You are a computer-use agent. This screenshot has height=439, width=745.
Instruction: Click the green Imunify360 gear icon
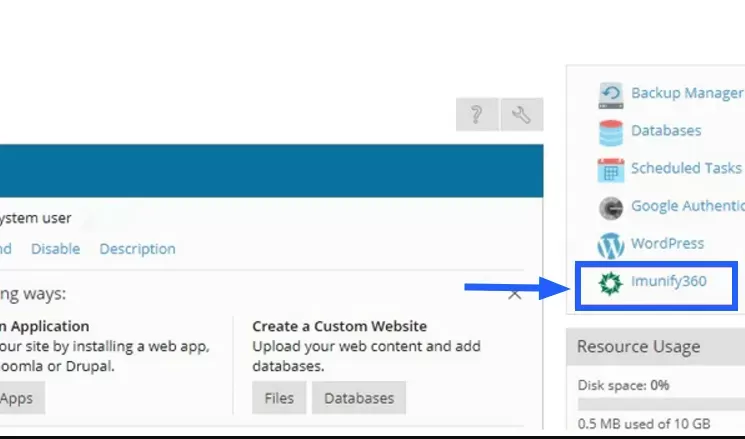pyautogui.click(x=610, y=283)
